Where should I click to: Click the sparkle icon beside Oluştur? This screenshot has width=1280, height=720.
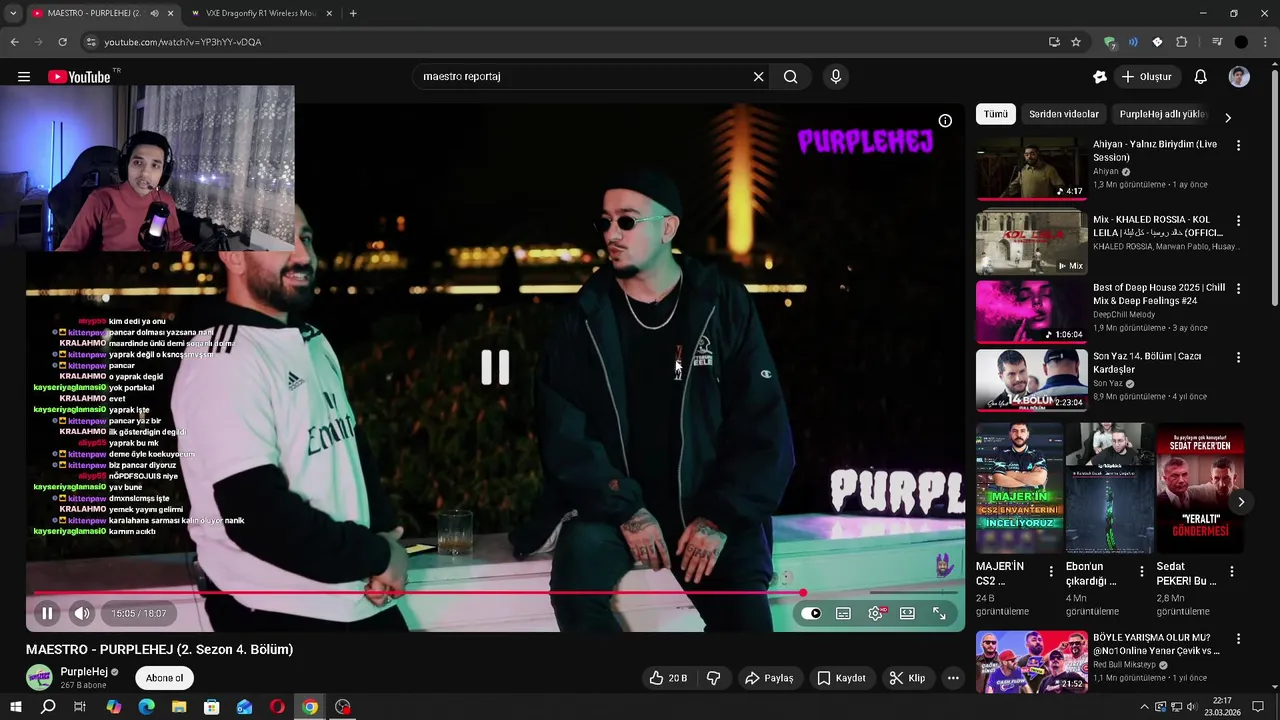pyautogui.click(x=1100, y=77)
